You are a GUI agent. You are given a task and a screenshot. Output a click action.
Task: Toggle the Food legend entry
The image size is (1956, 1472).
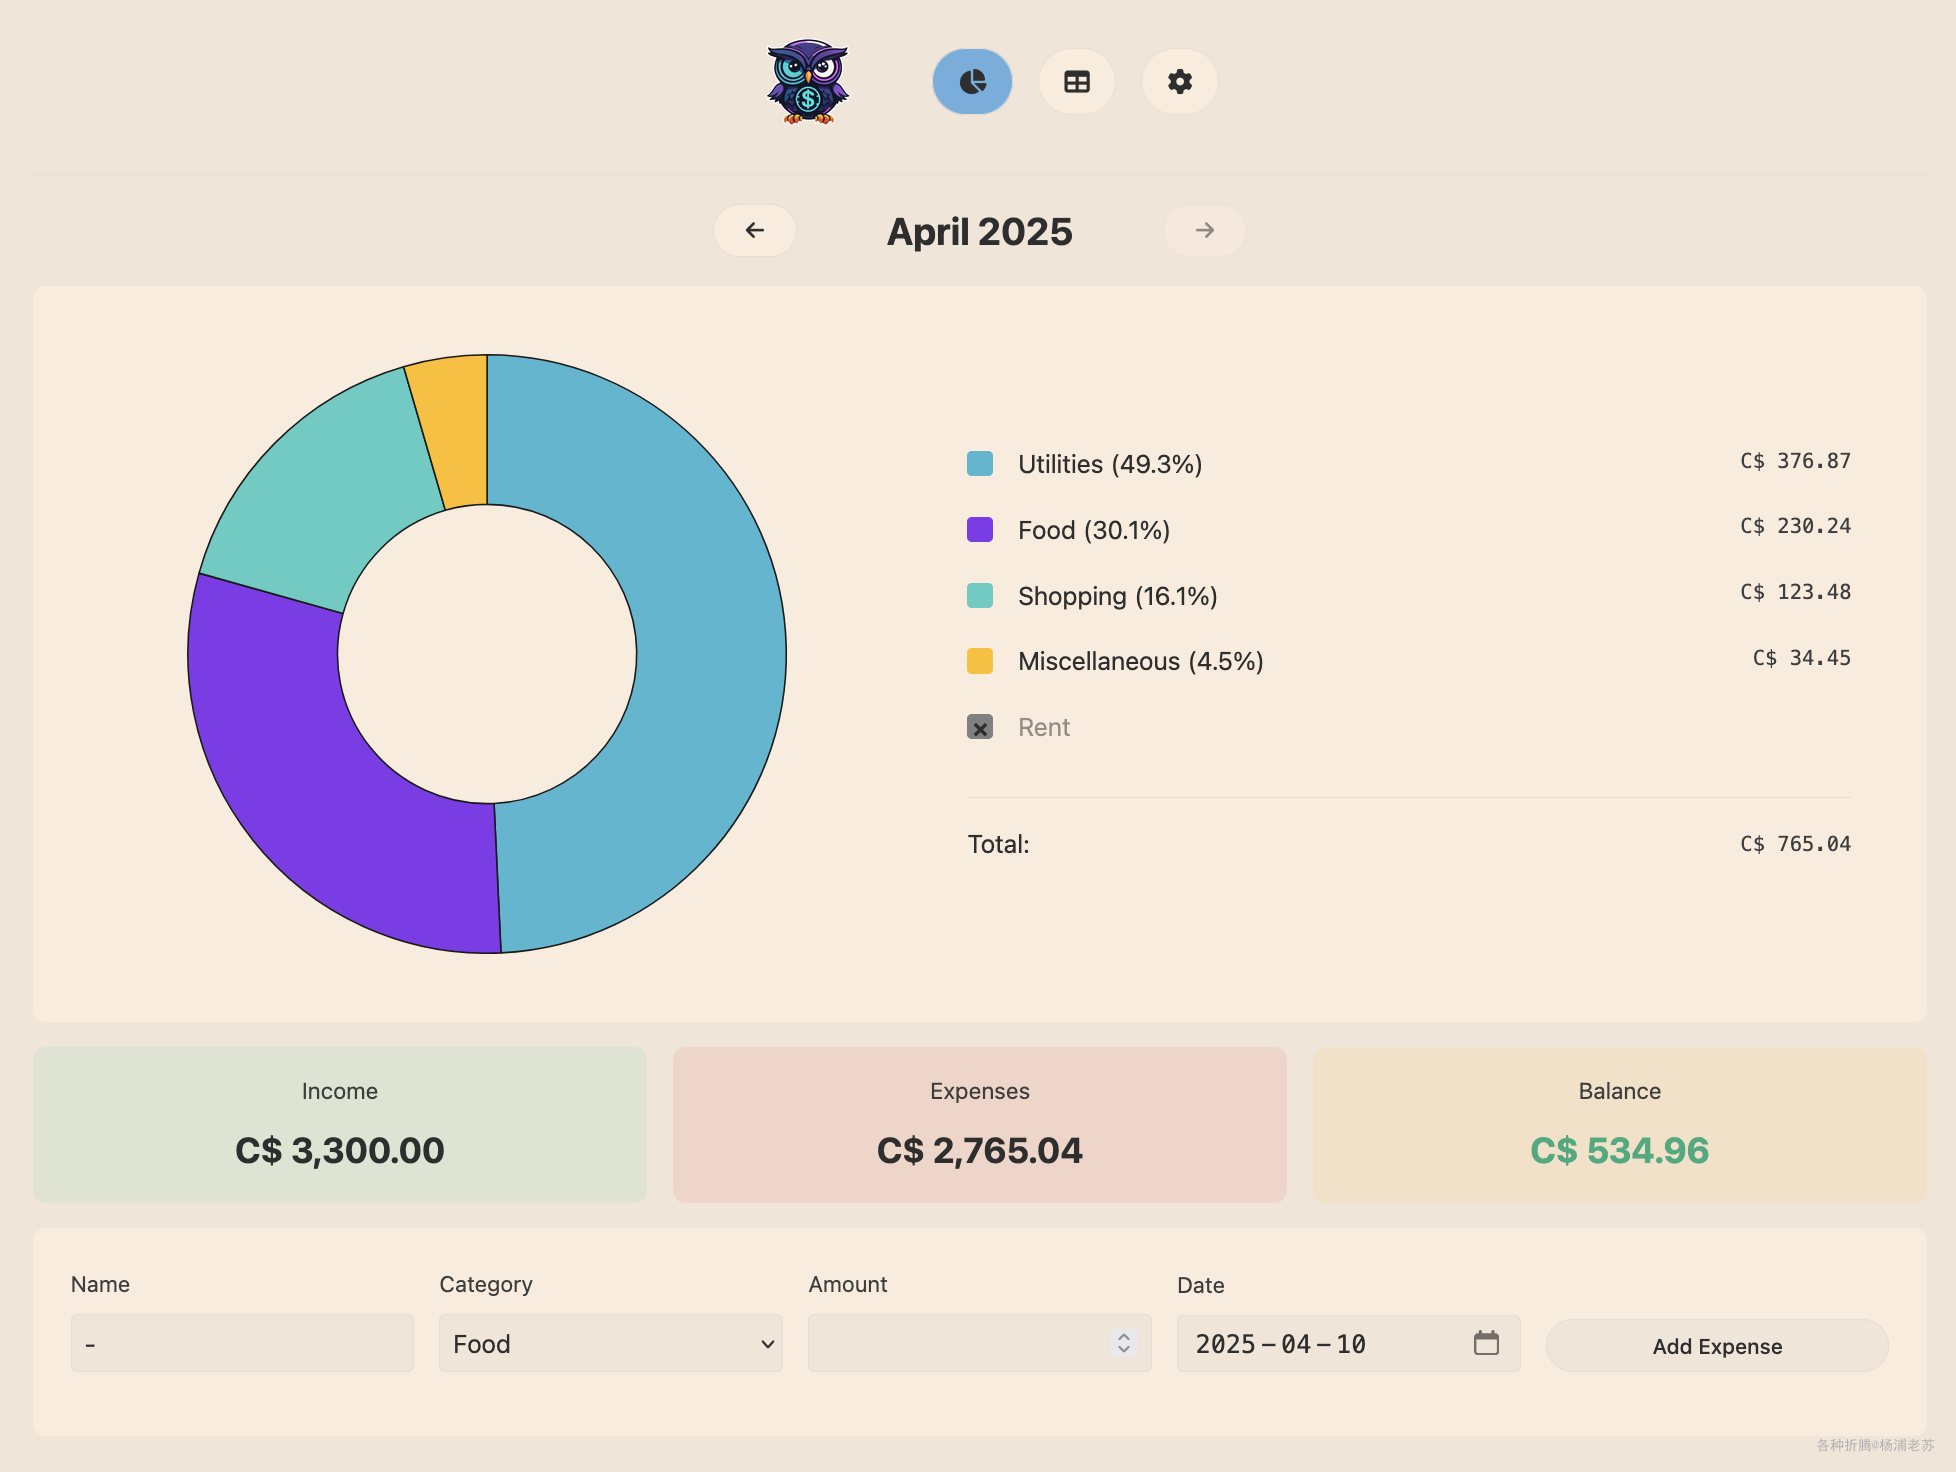(x=1093, y=530)
